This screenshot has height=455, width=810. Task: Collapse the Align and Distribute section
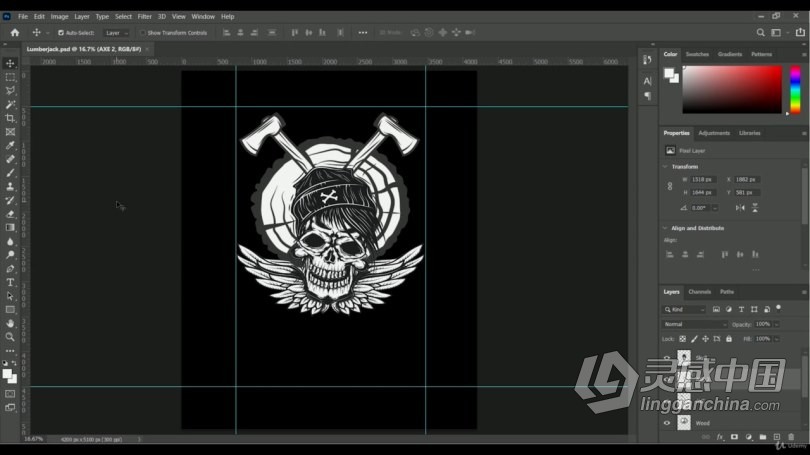665,228
